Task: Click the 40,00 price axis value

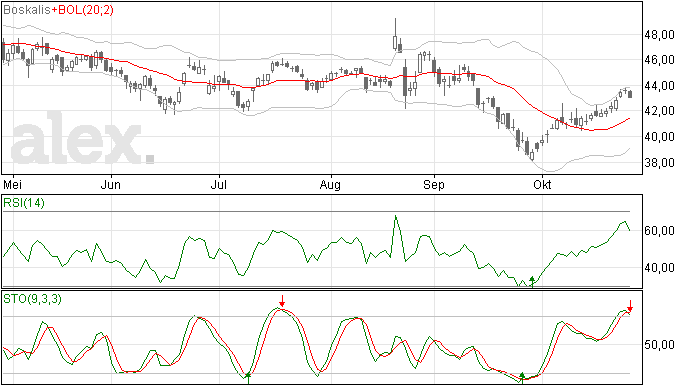Action: tap(659, 137)
